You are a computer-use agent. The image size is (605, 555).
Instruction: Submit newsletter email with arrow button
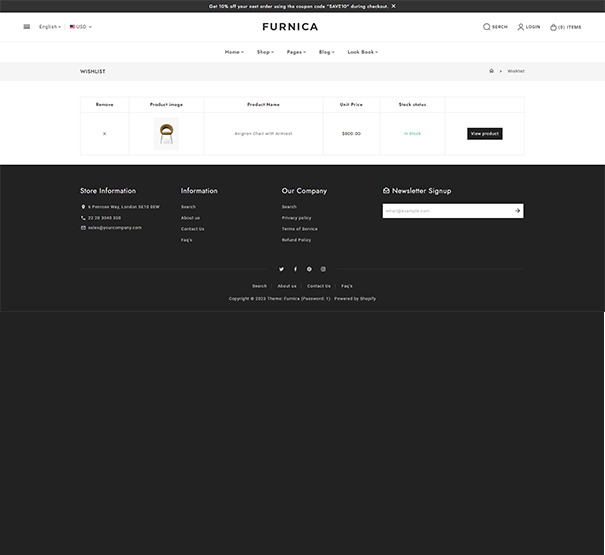(x=517, y=211)
